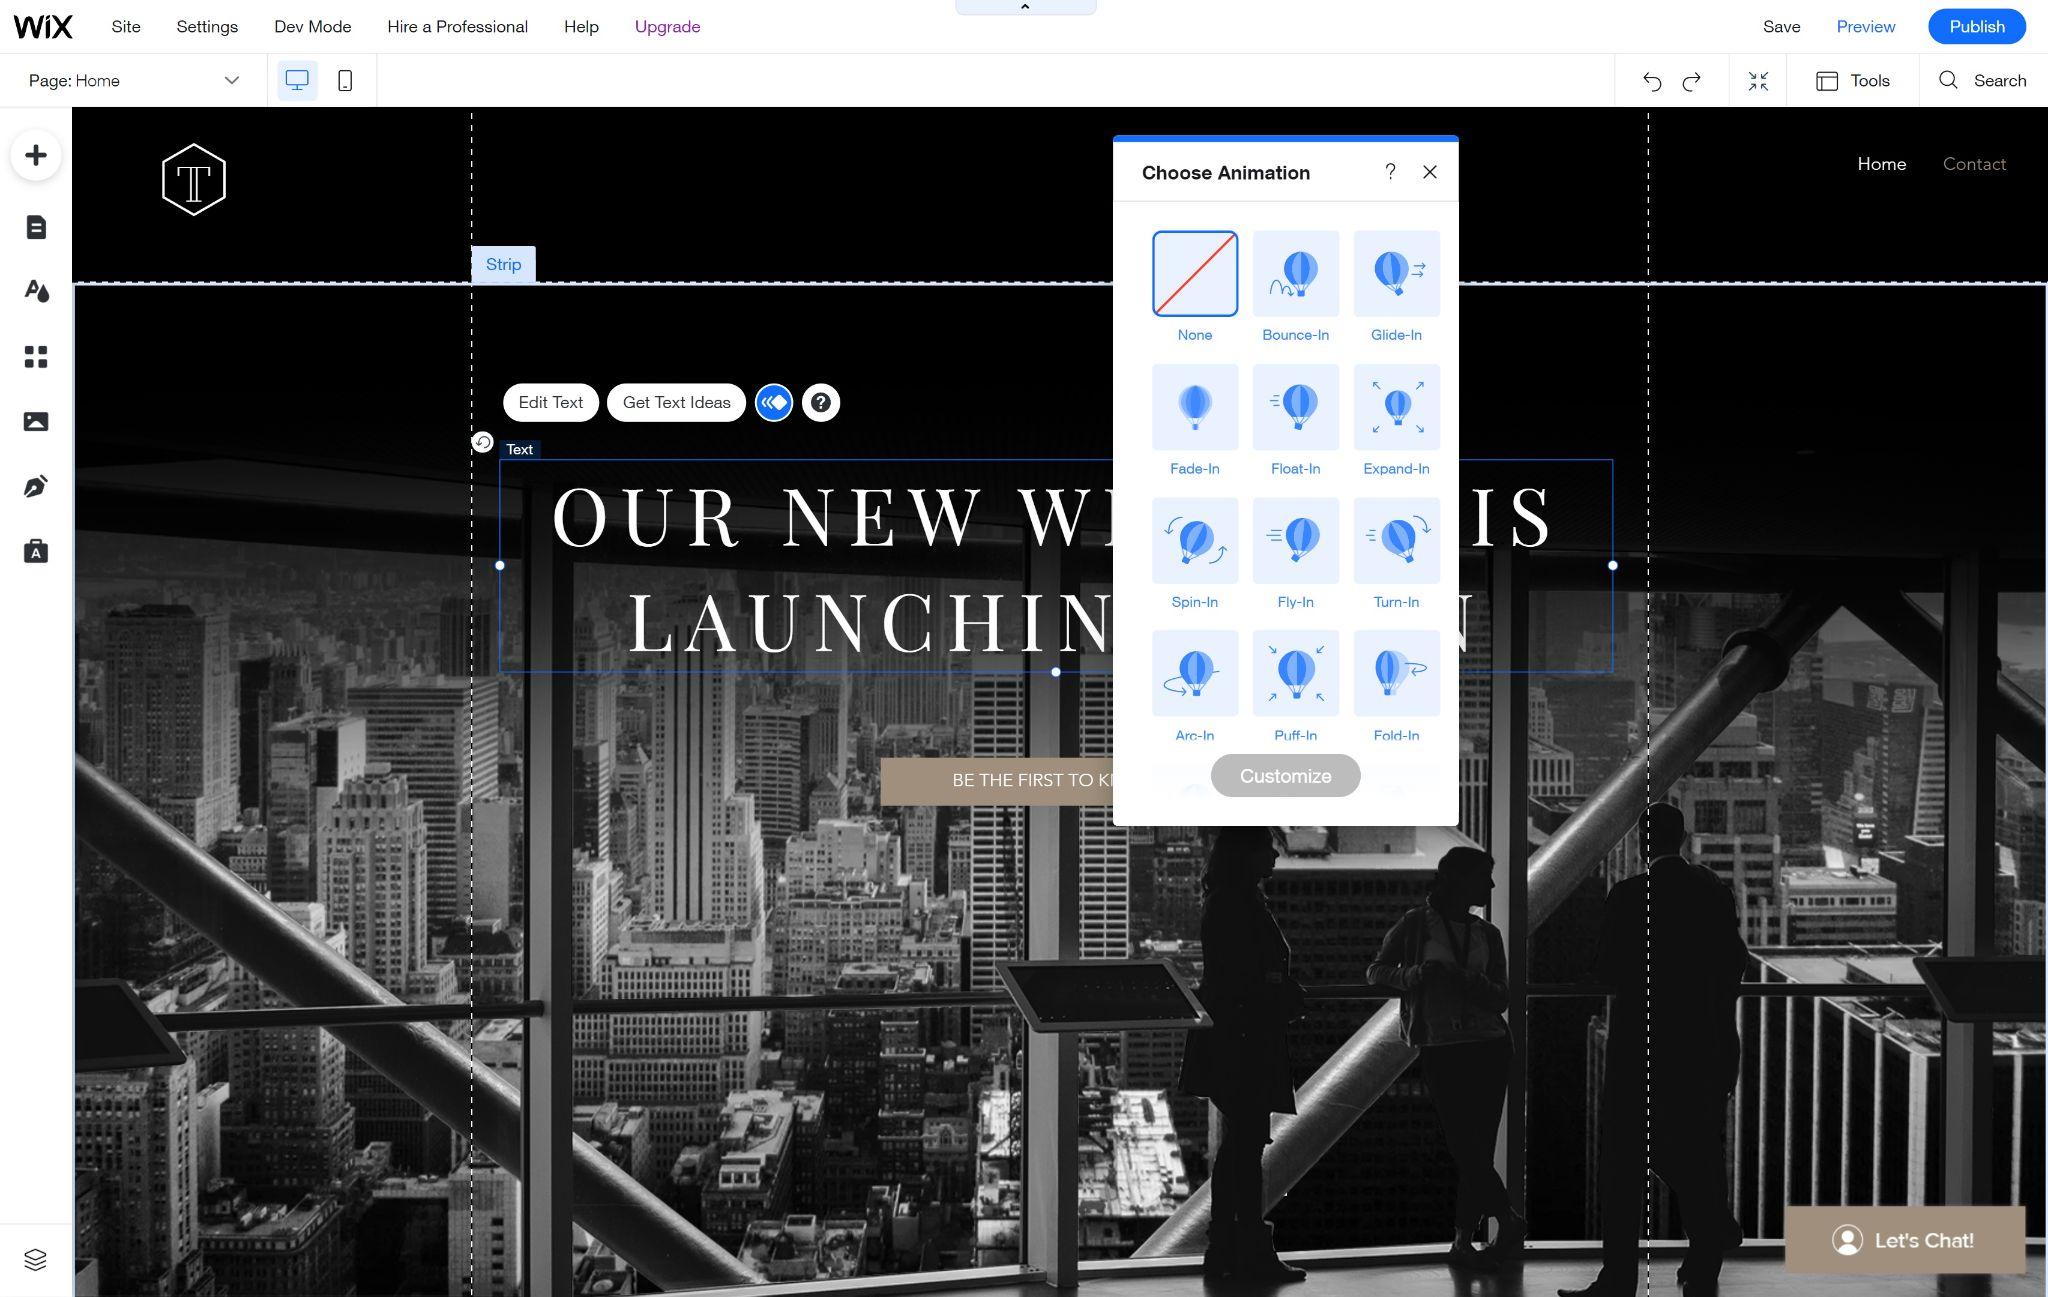Choose the Bounce-In animation thumbnail
Viewport: 2048px width, 1297px height.
1295,274
